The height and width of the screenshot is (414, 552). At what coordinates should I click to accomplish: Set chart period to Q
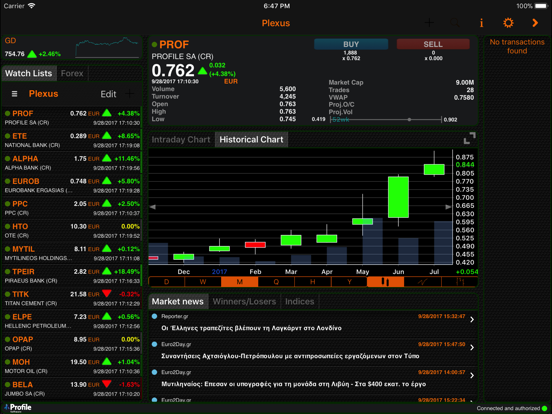276,282
